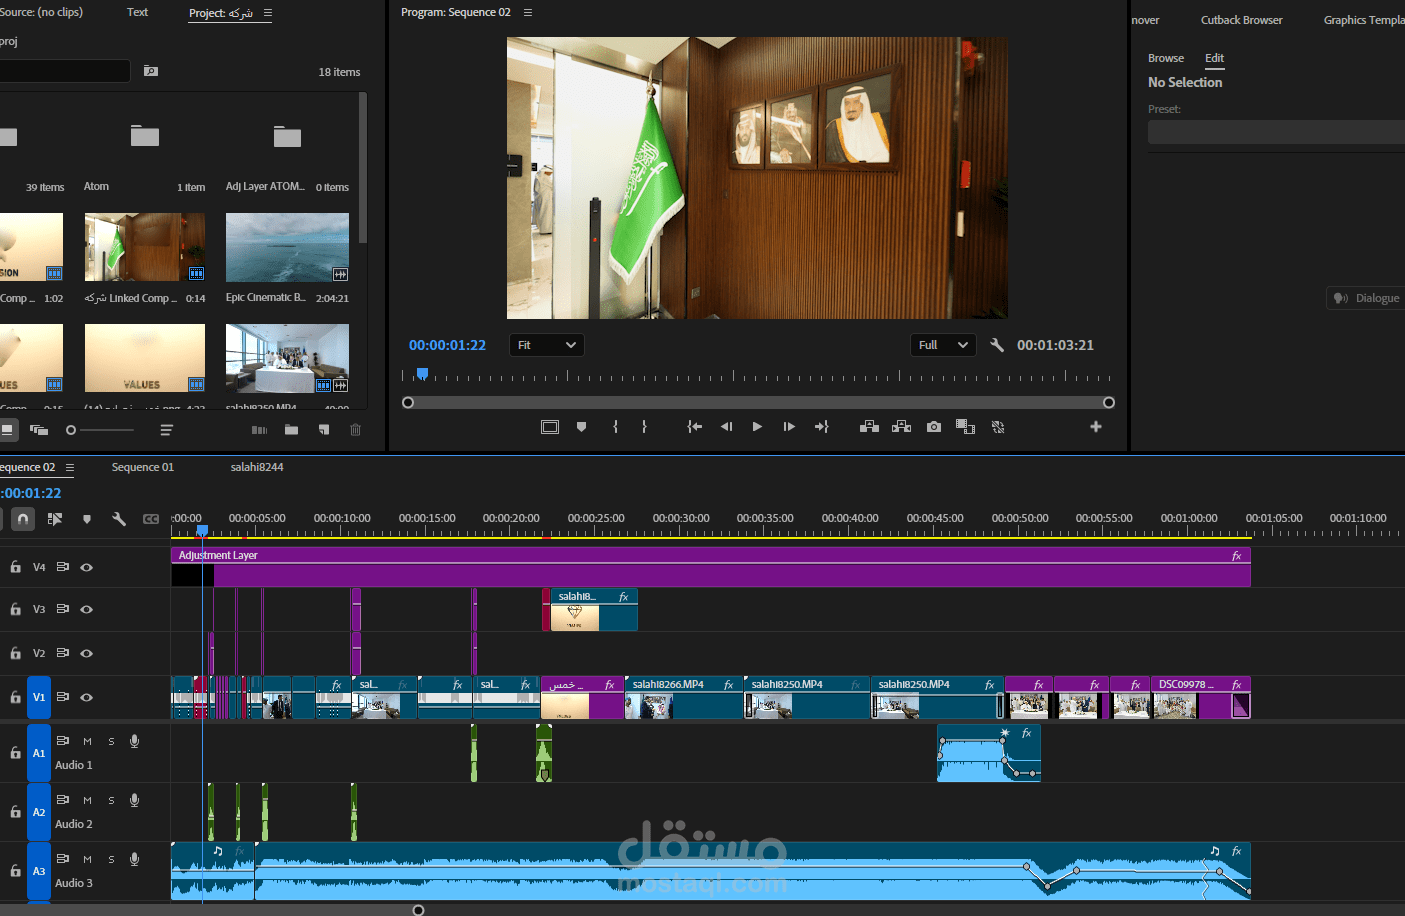This screenshot has width=1405, height=916.
Task: Click the search bin camera icon
Action: click(151, 71)
